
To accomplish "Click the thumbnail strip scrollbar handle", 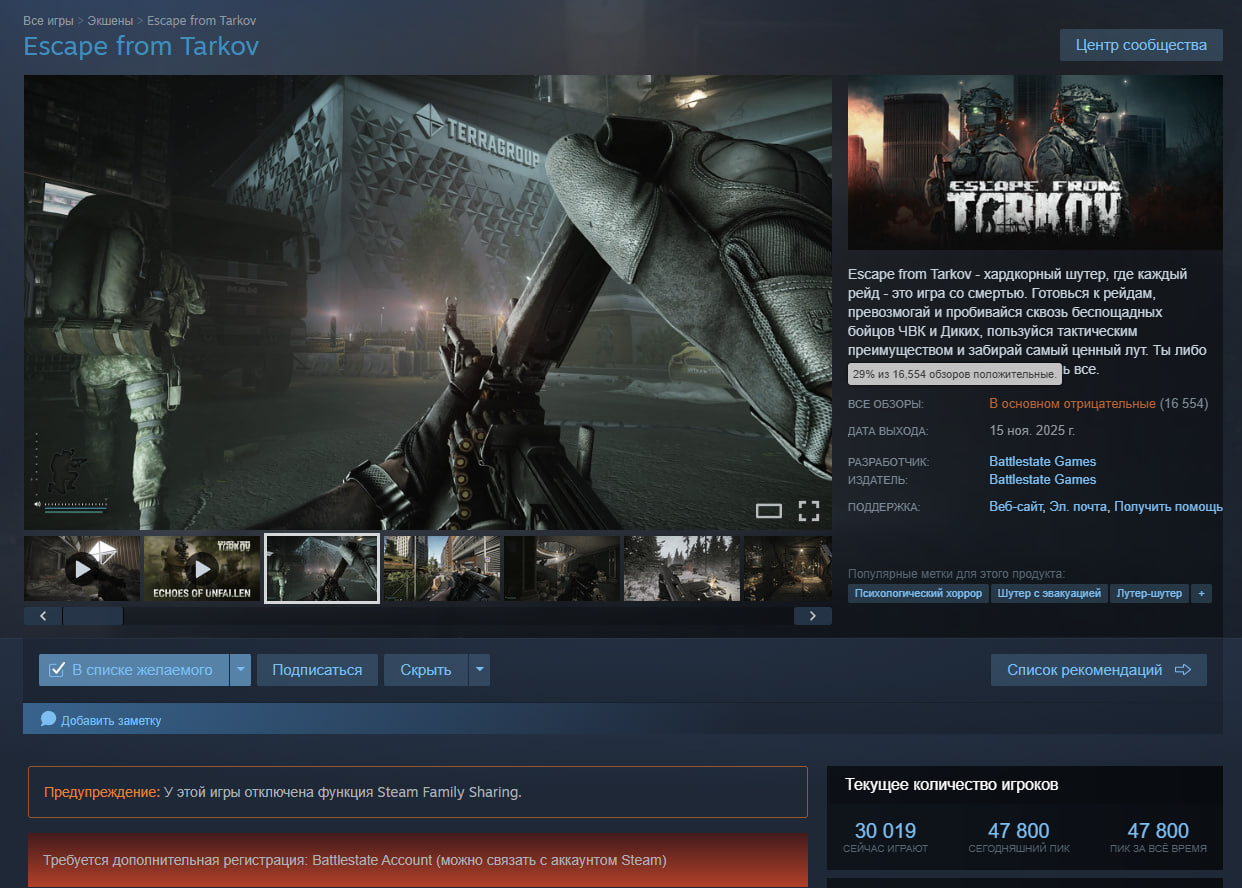I will click(93, 616).
